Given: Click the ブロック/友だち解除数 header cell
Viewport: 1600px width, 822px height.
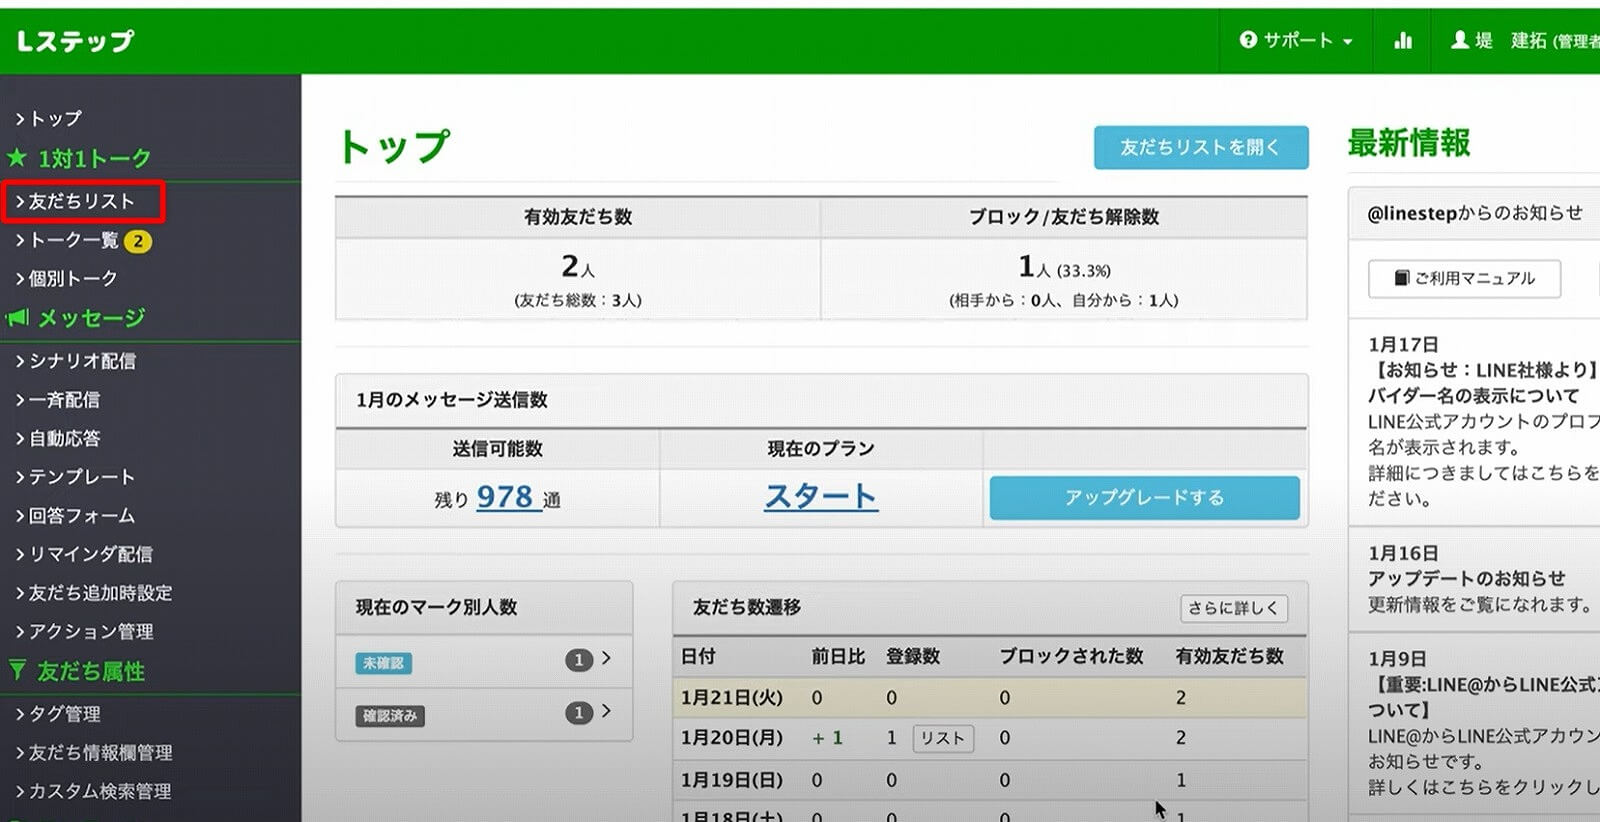Looking at the screenshot, I should (1064, 217).
